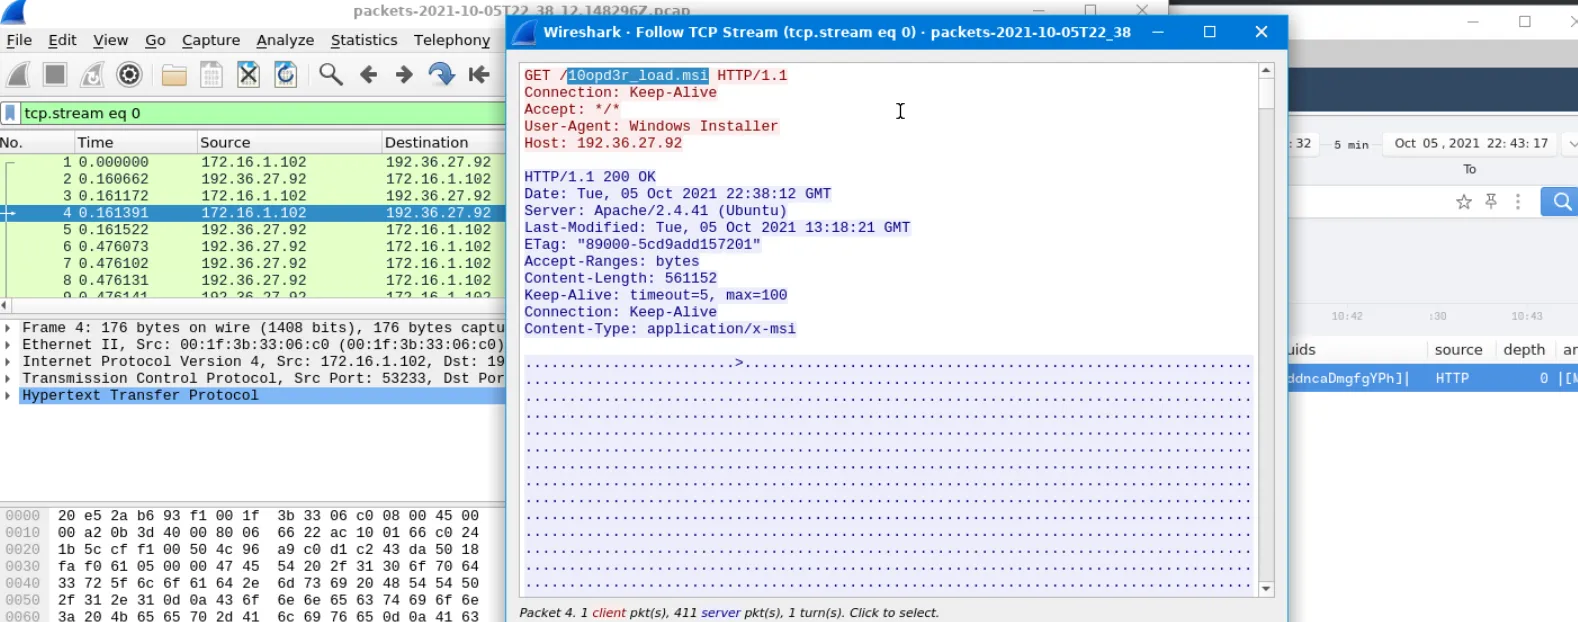This screenshot has width=1578, height=622.
Task: Jump to the first packet icon
Action: (479, 75)
